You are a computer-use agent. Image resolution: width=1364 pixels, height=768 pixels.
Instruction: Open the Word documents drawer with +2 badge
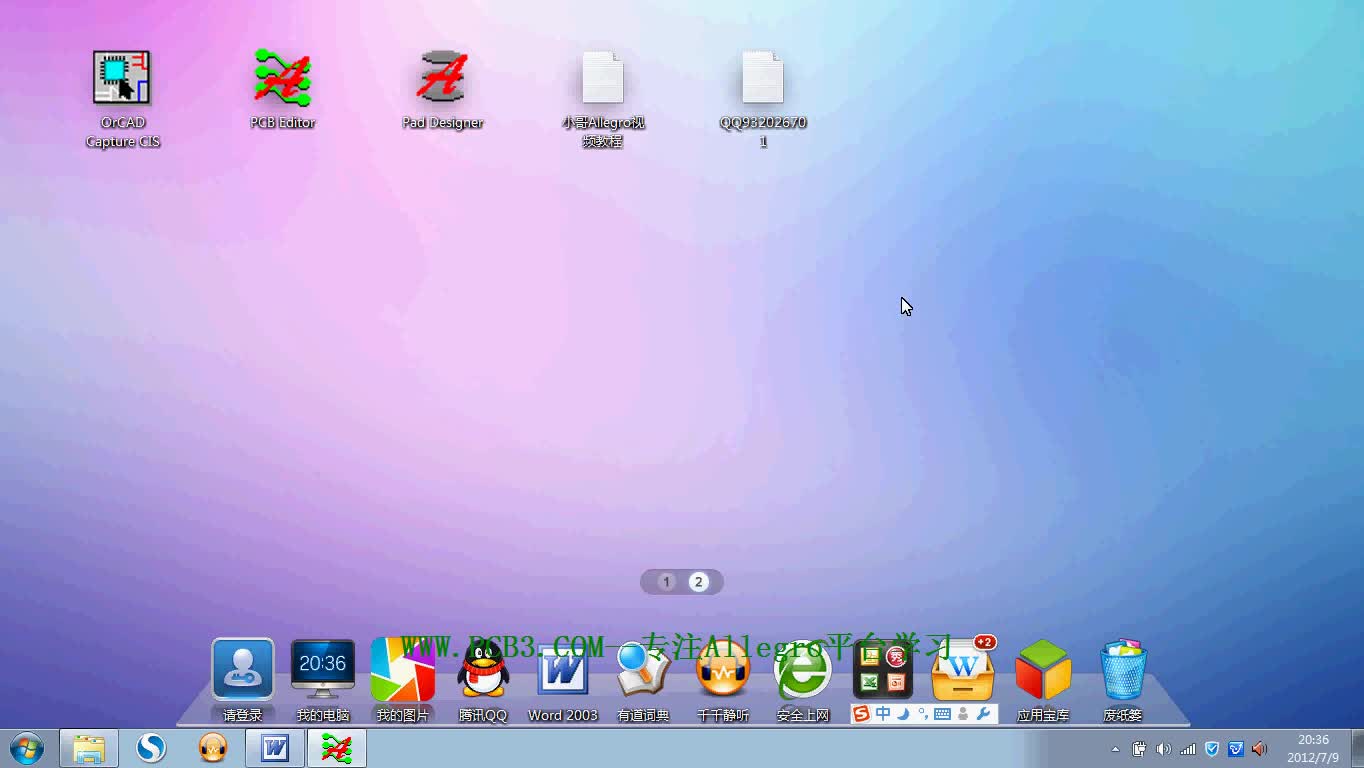[963, 670]
